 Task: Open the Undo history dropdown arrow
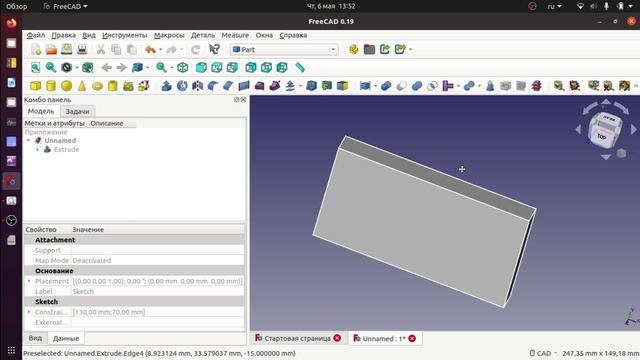point(160,50)
